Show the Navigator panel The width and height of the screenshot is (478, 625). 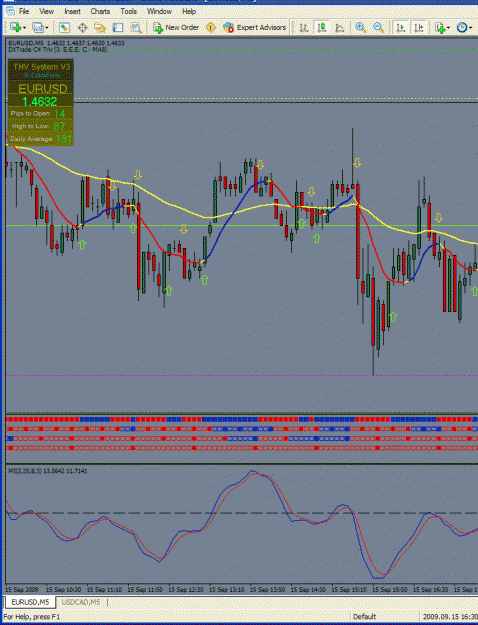(x=100, y=28)
